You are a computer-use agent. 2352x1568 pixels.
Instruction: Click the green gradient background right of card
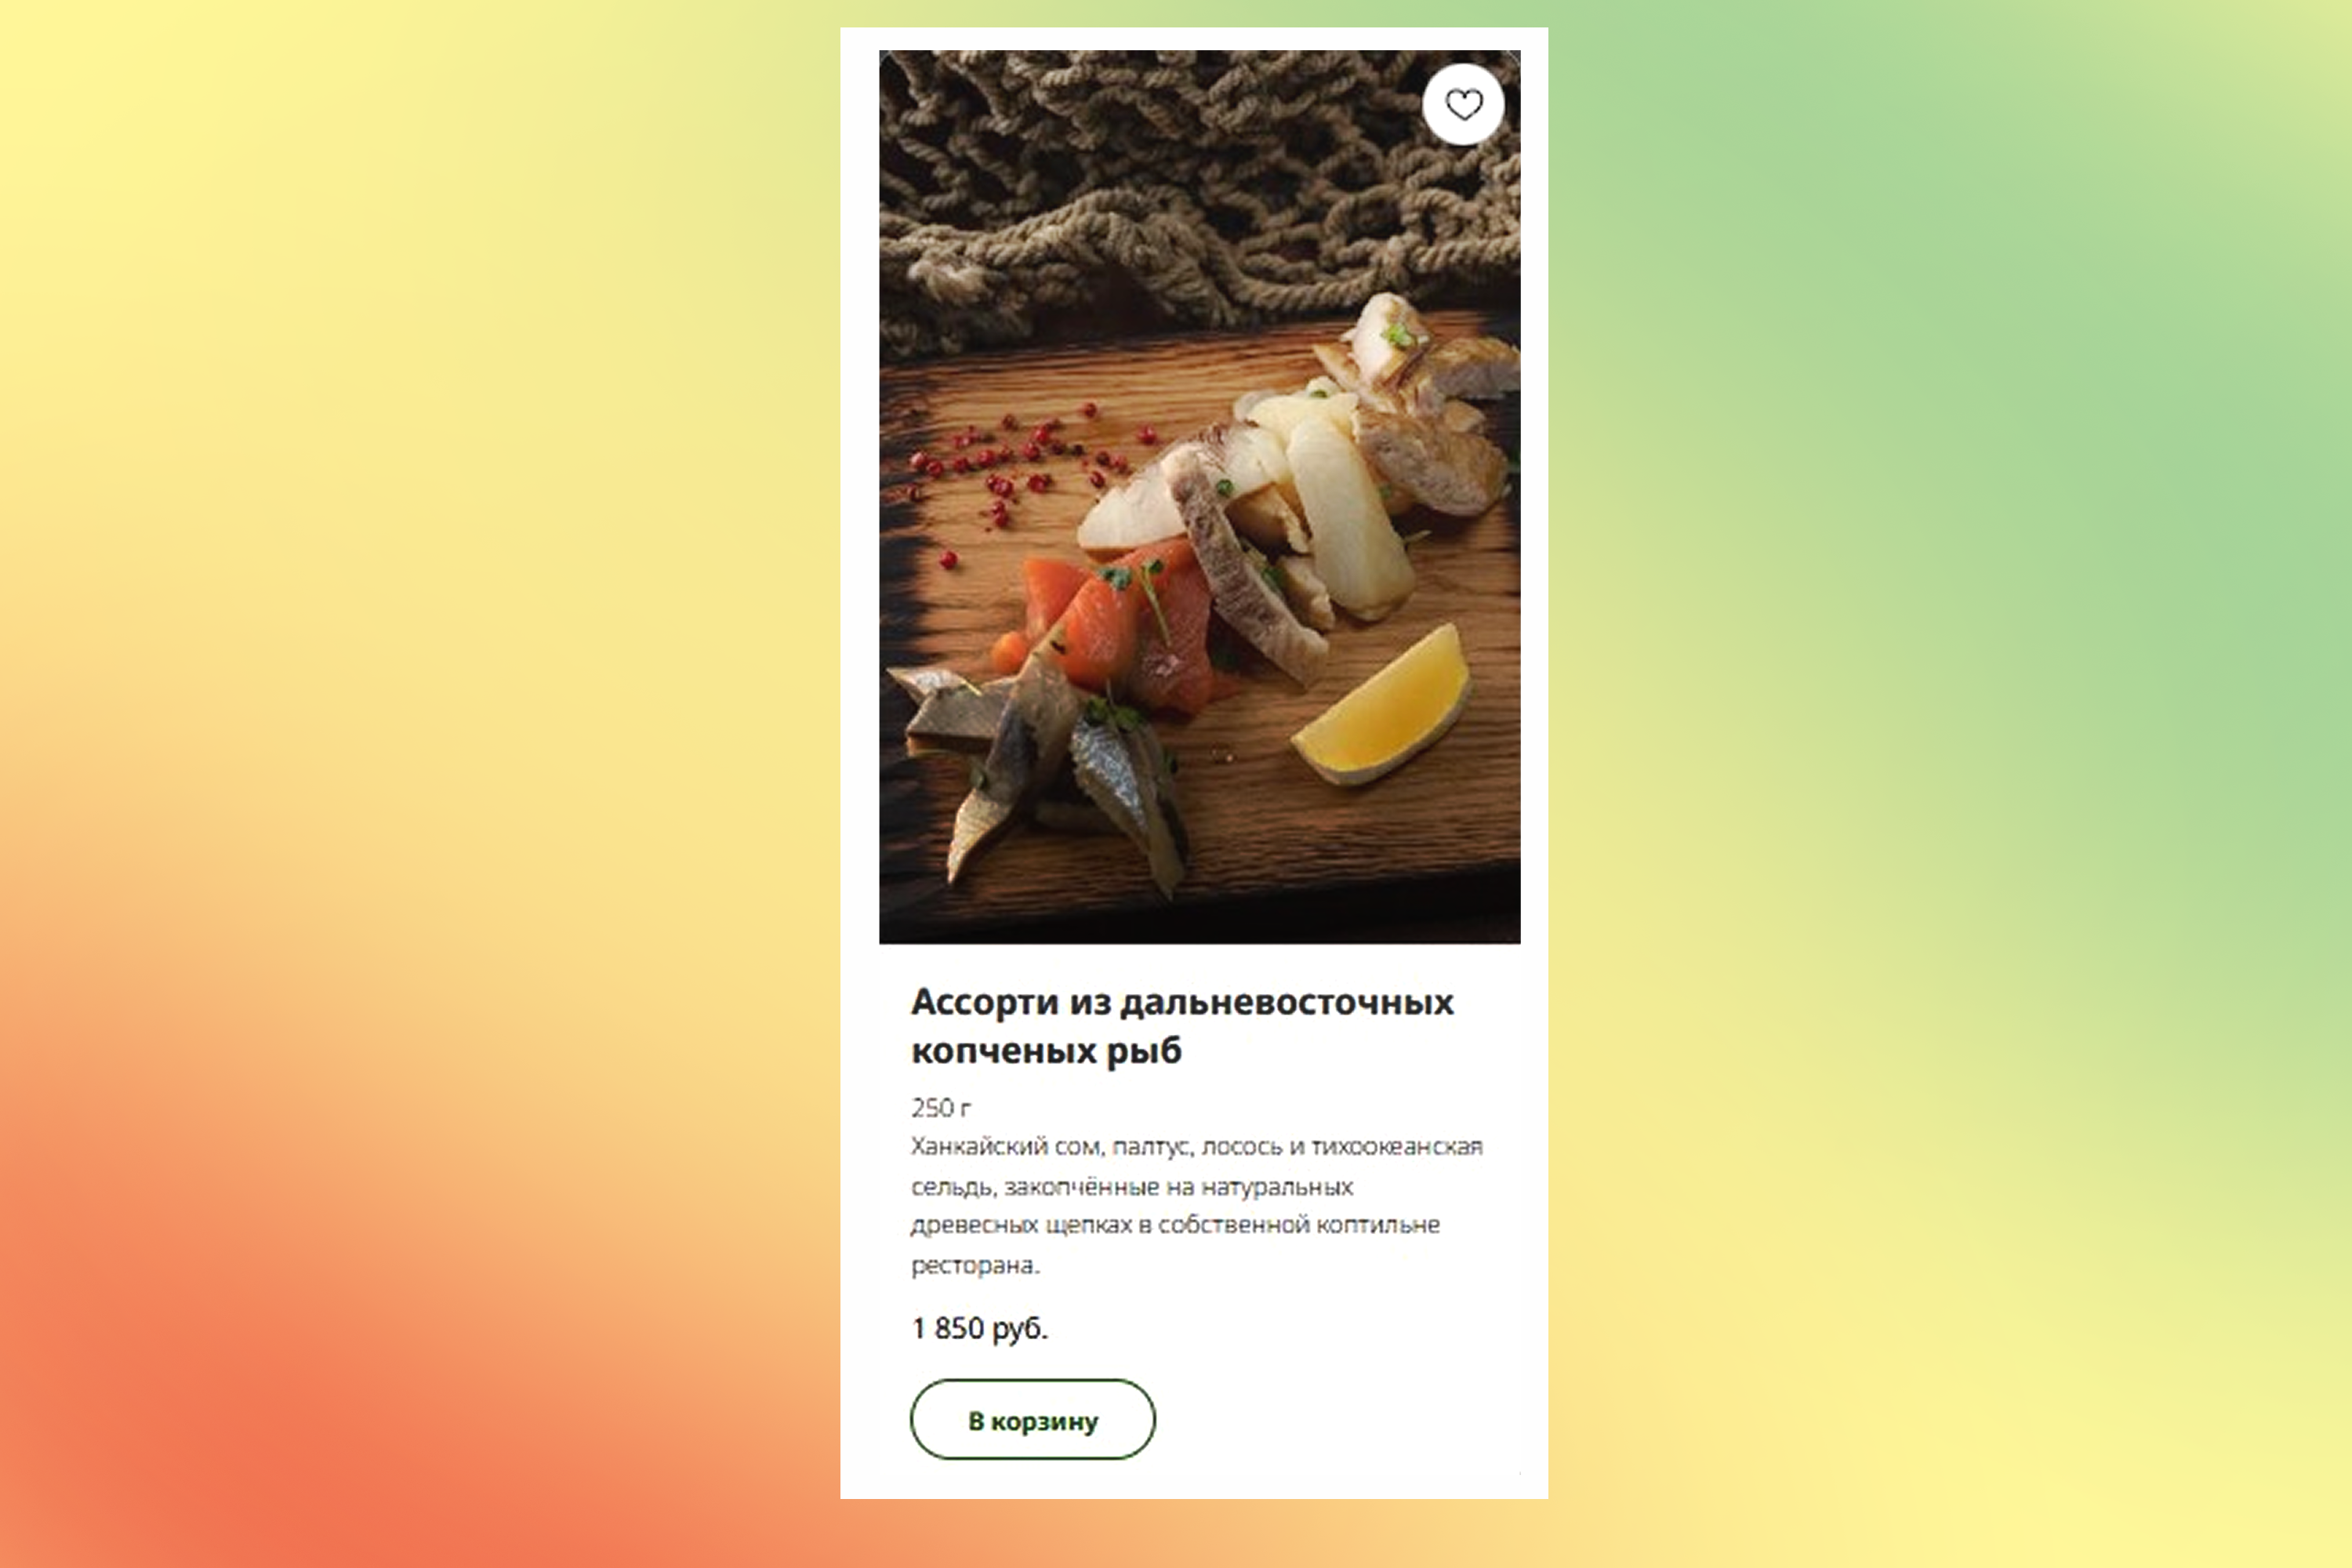pyautogui.click(x=1950, y=400)
